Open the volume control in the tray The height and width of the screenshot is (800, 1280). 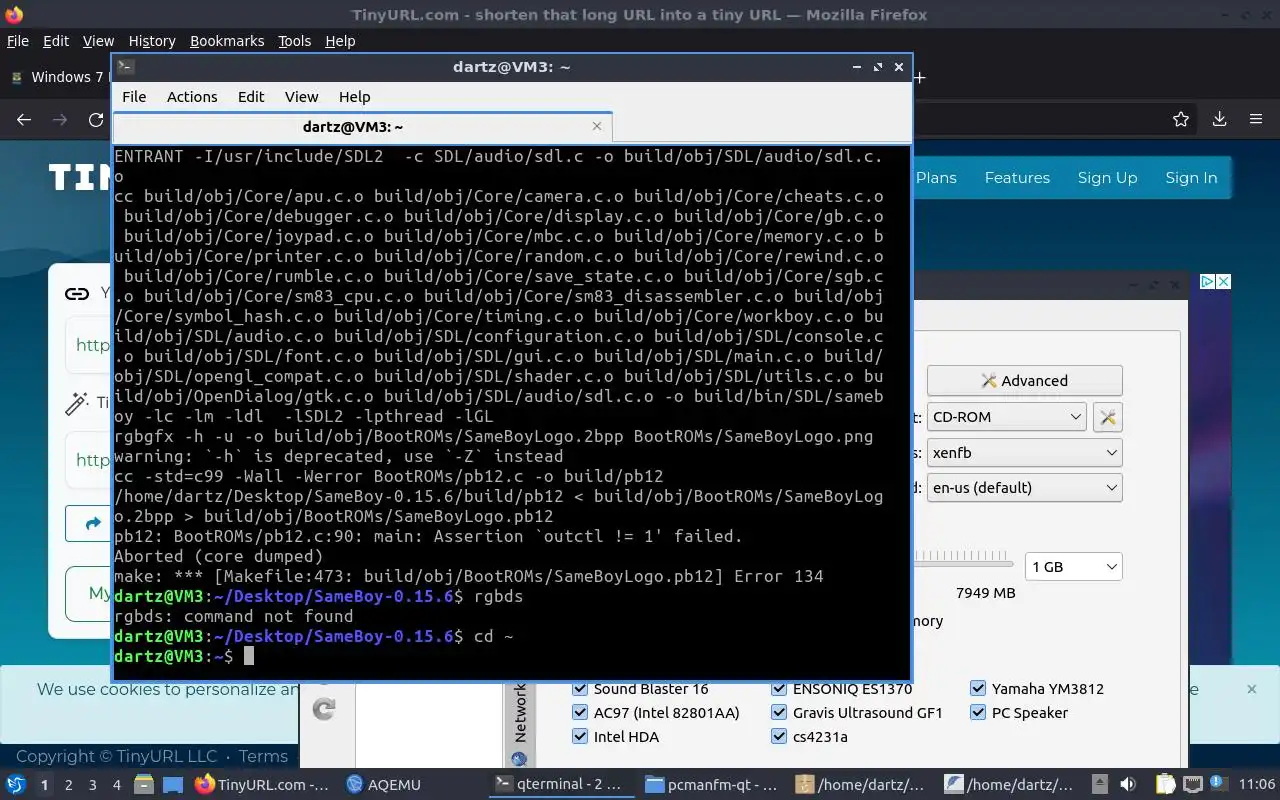pos(1128,785)
